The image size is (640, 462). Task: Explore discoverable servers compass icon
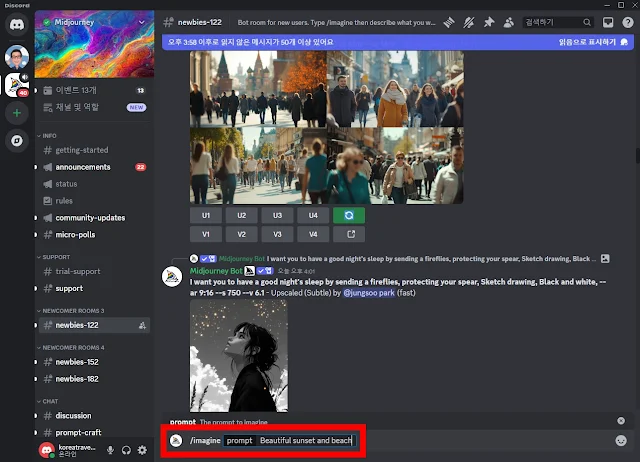(x=17, y=141)
